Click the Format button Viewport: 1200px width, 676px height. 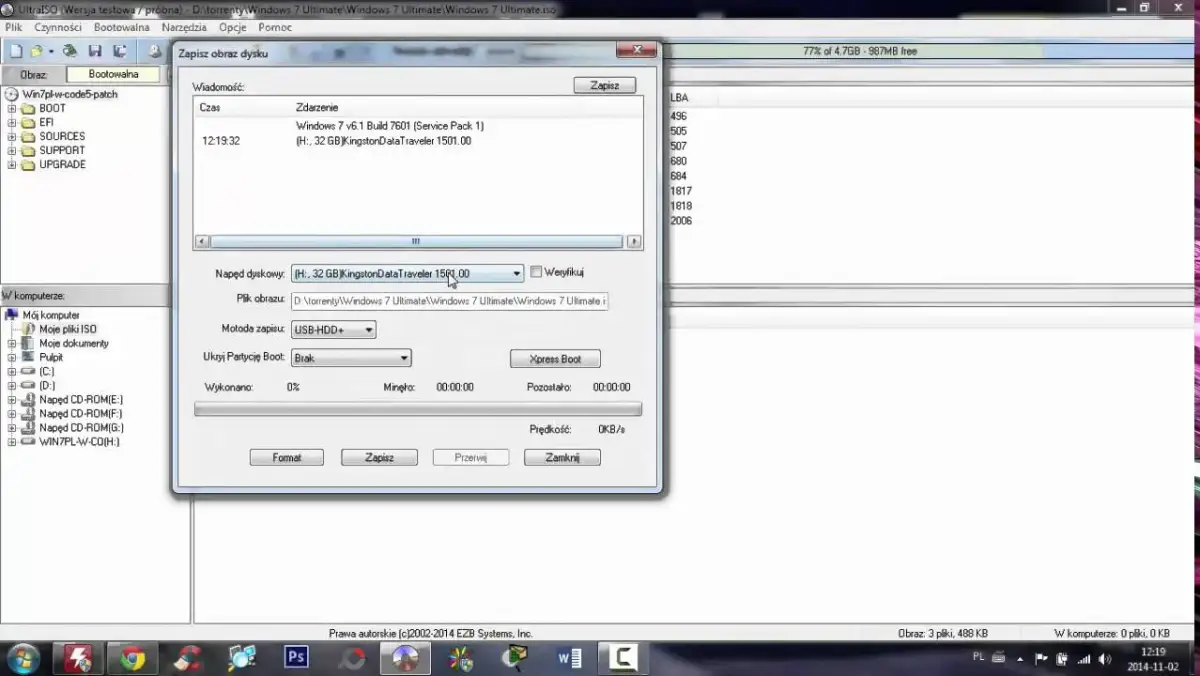tap(287, 457)
